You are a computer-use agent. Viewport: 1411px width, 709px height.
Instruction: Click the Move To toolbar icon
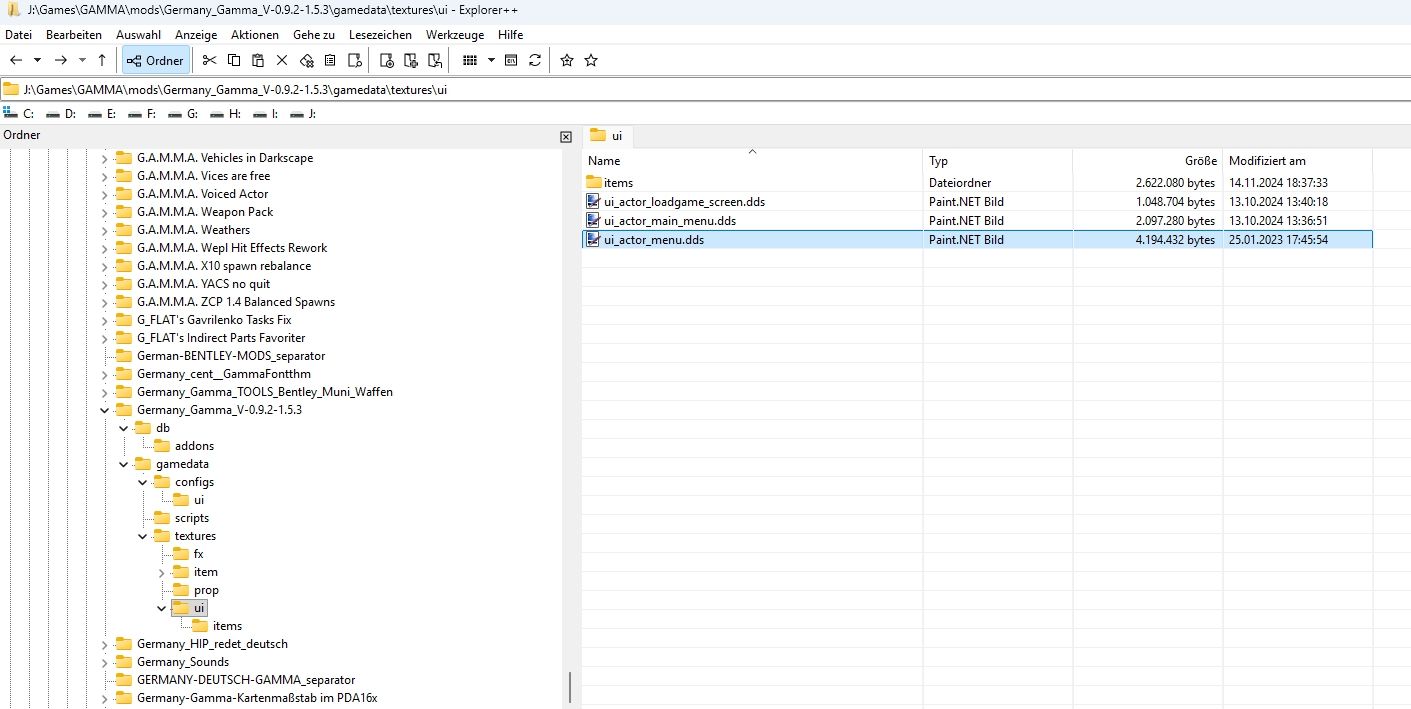[x=434, y=60]
